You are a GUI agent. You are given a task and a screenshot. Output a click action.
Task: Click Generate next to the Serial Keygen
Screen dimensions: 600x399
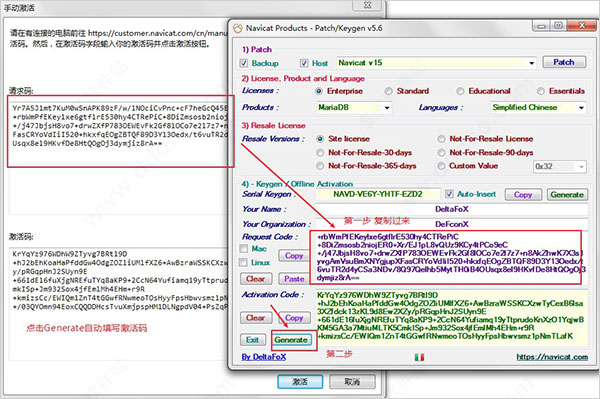pyautogui.click(x=567, y=195)
